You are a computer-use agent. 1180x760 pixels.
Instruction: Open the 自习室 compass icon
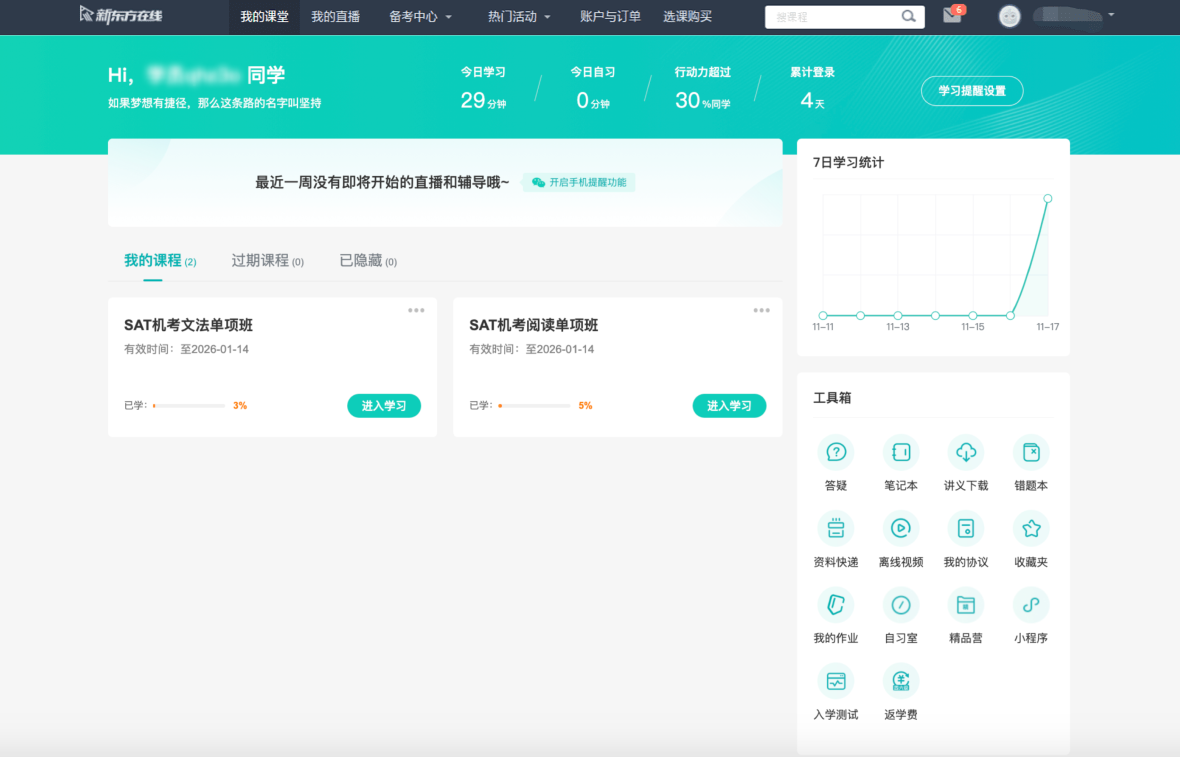point(901,605)
